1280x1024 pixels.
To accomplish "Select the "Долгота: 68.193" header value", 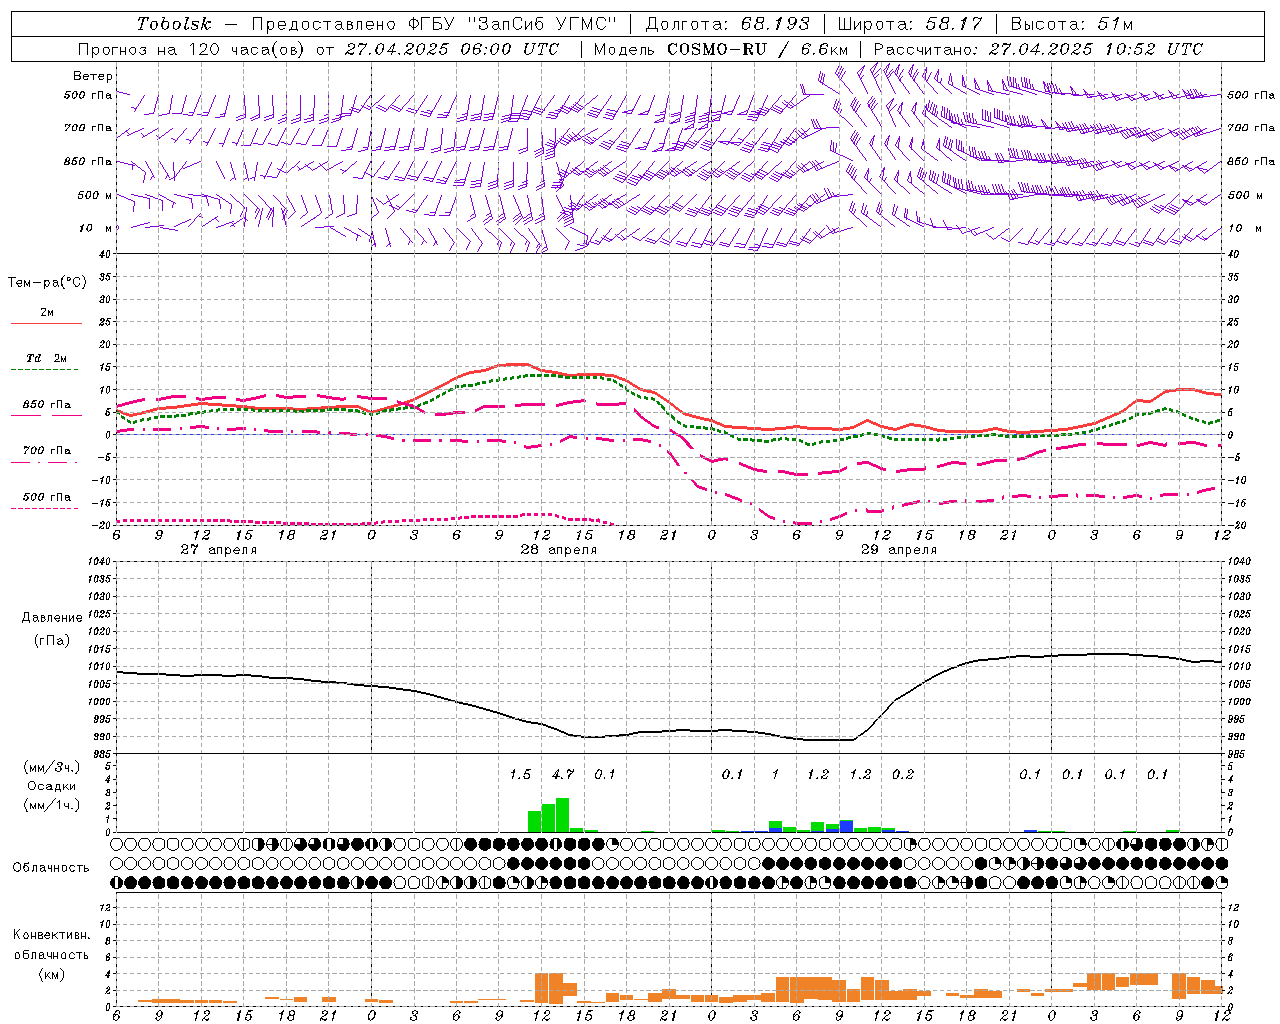I will (728, 24).
